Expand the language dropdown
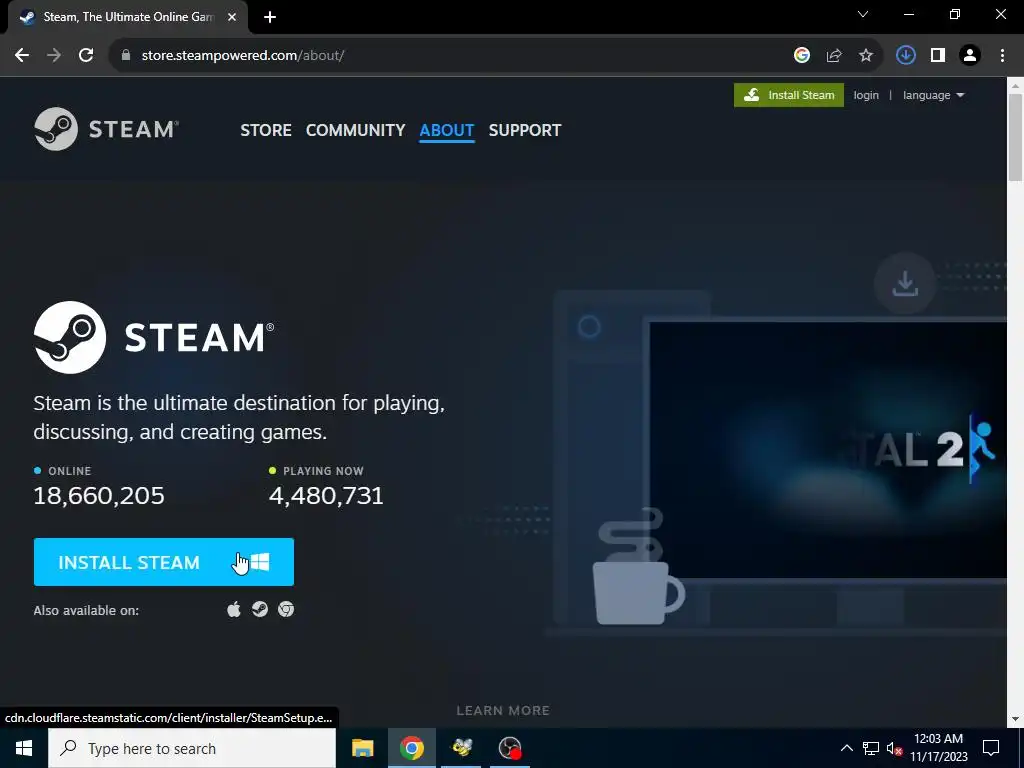This screenshot has height=768, width=1024. click(x=933, y=95)
